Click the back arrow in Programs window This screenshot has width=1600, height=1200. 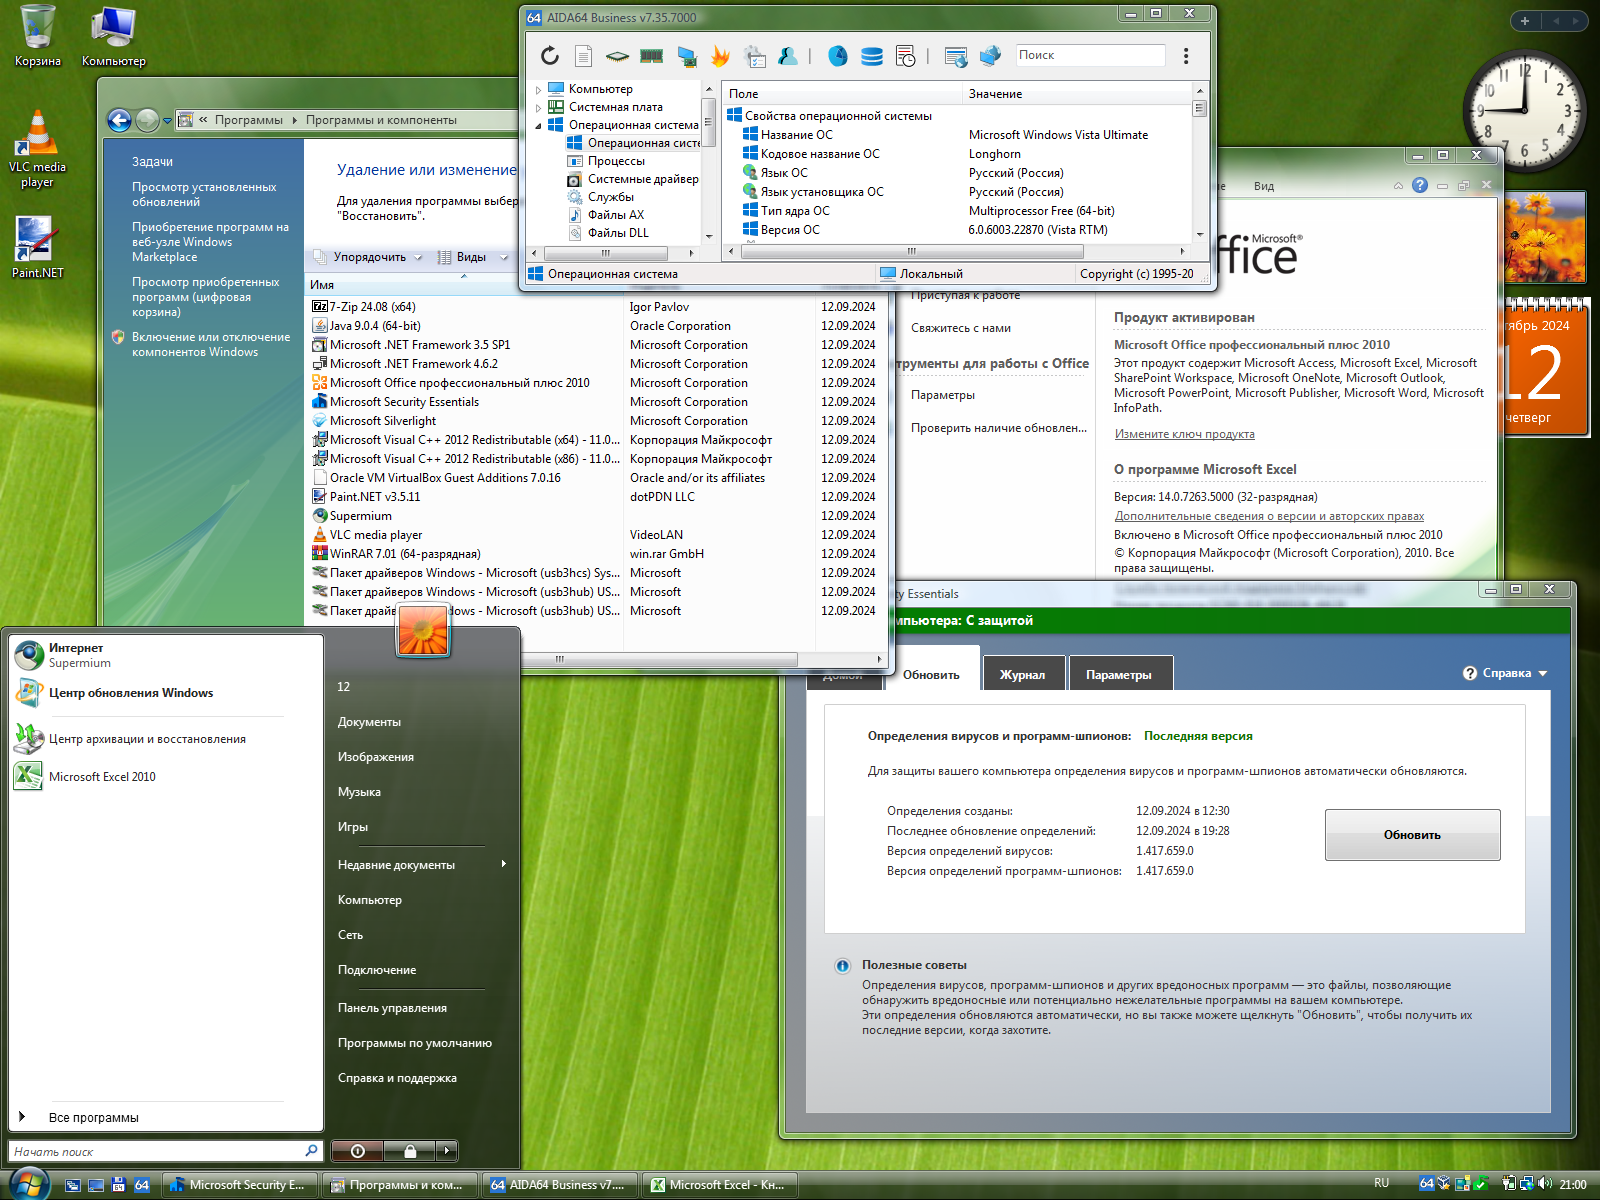click(x=119, y=120)
